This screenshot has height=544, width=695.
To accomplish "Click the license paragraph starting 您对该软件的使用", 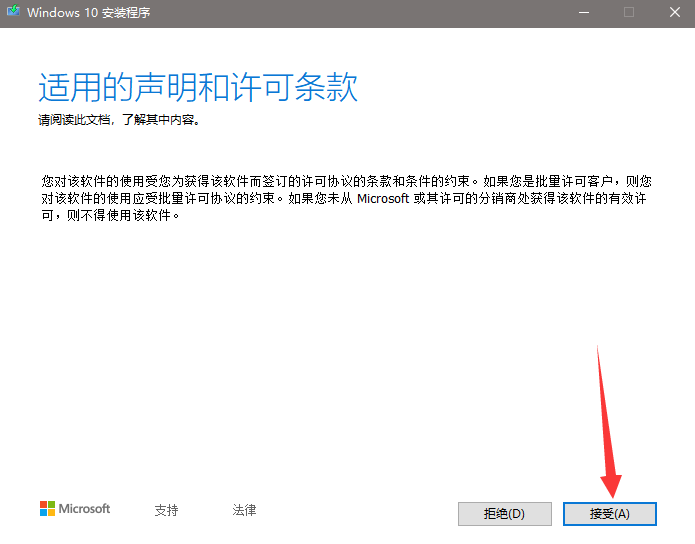I will [346, 198].
